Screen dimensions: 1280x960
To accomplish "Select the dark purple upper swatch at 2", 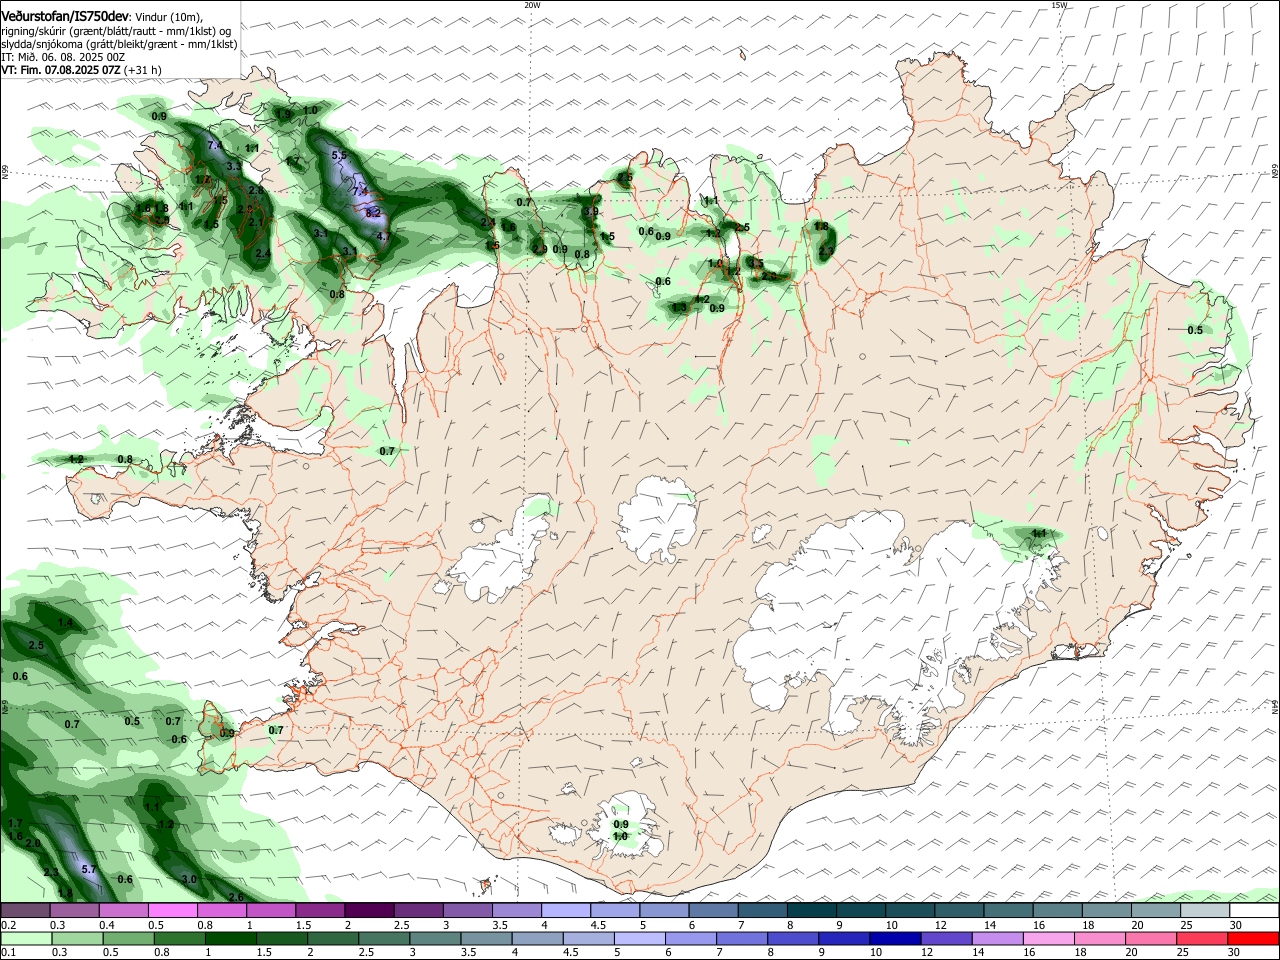I will coord(369,910).
